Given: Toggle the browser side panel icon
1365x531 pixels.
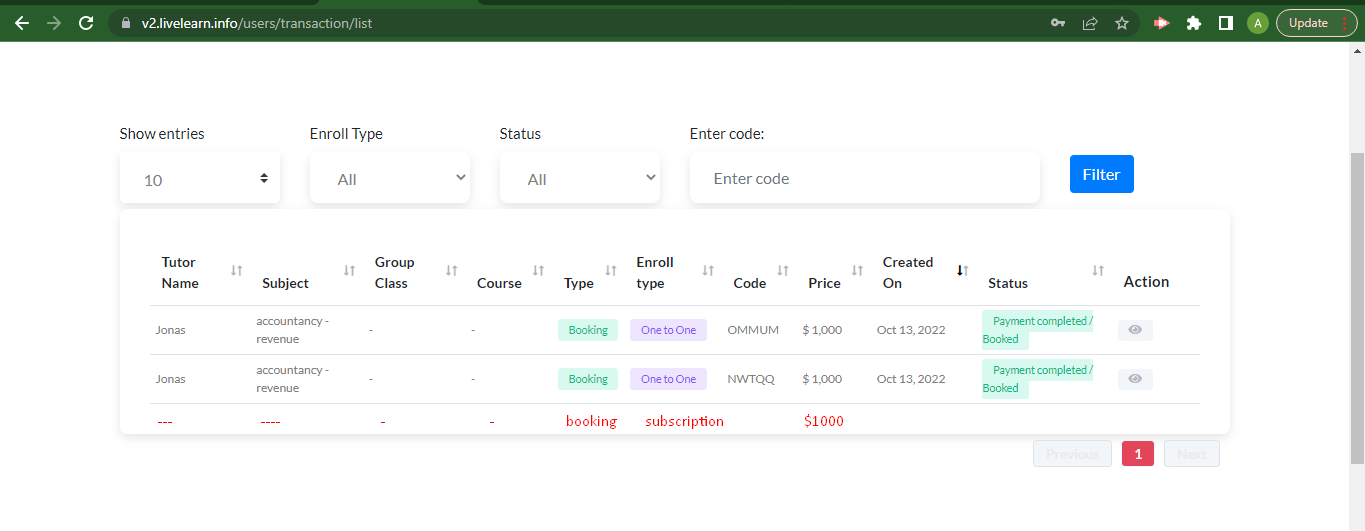Looking at the screenshot, I should pyautogui.click(x=1226, y=23).
